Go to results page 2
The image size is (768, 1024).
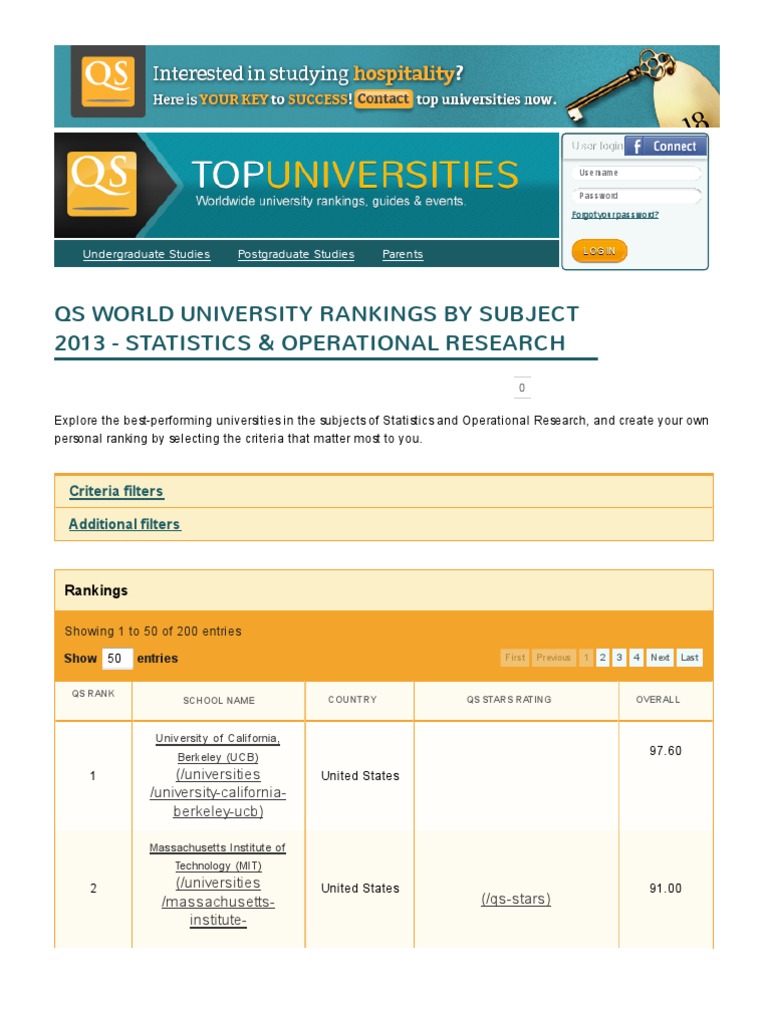[603, 658]
